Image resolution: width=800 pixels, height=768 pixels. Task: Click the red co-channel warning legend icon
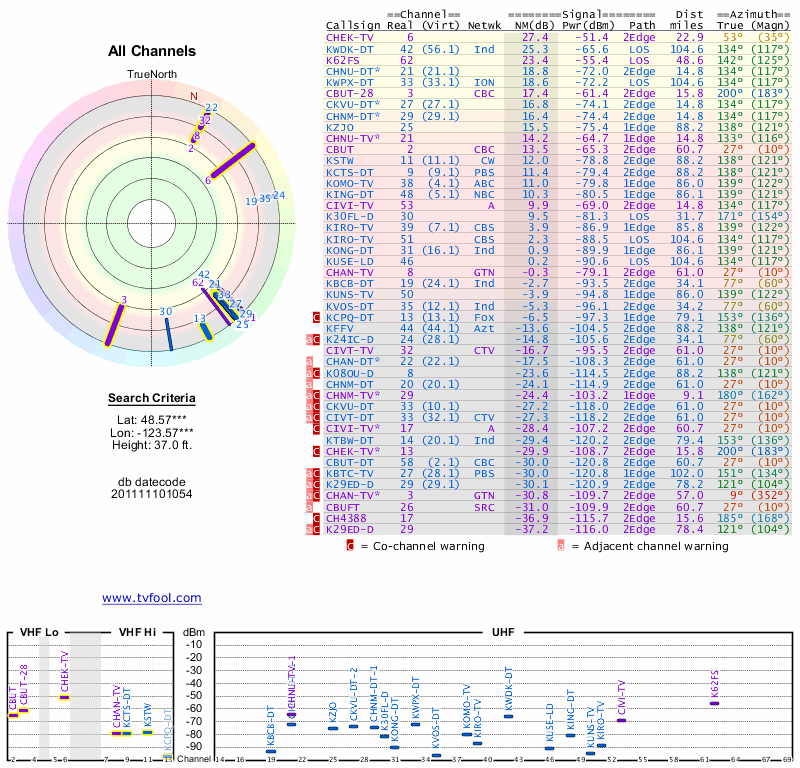tap(349, 546)
